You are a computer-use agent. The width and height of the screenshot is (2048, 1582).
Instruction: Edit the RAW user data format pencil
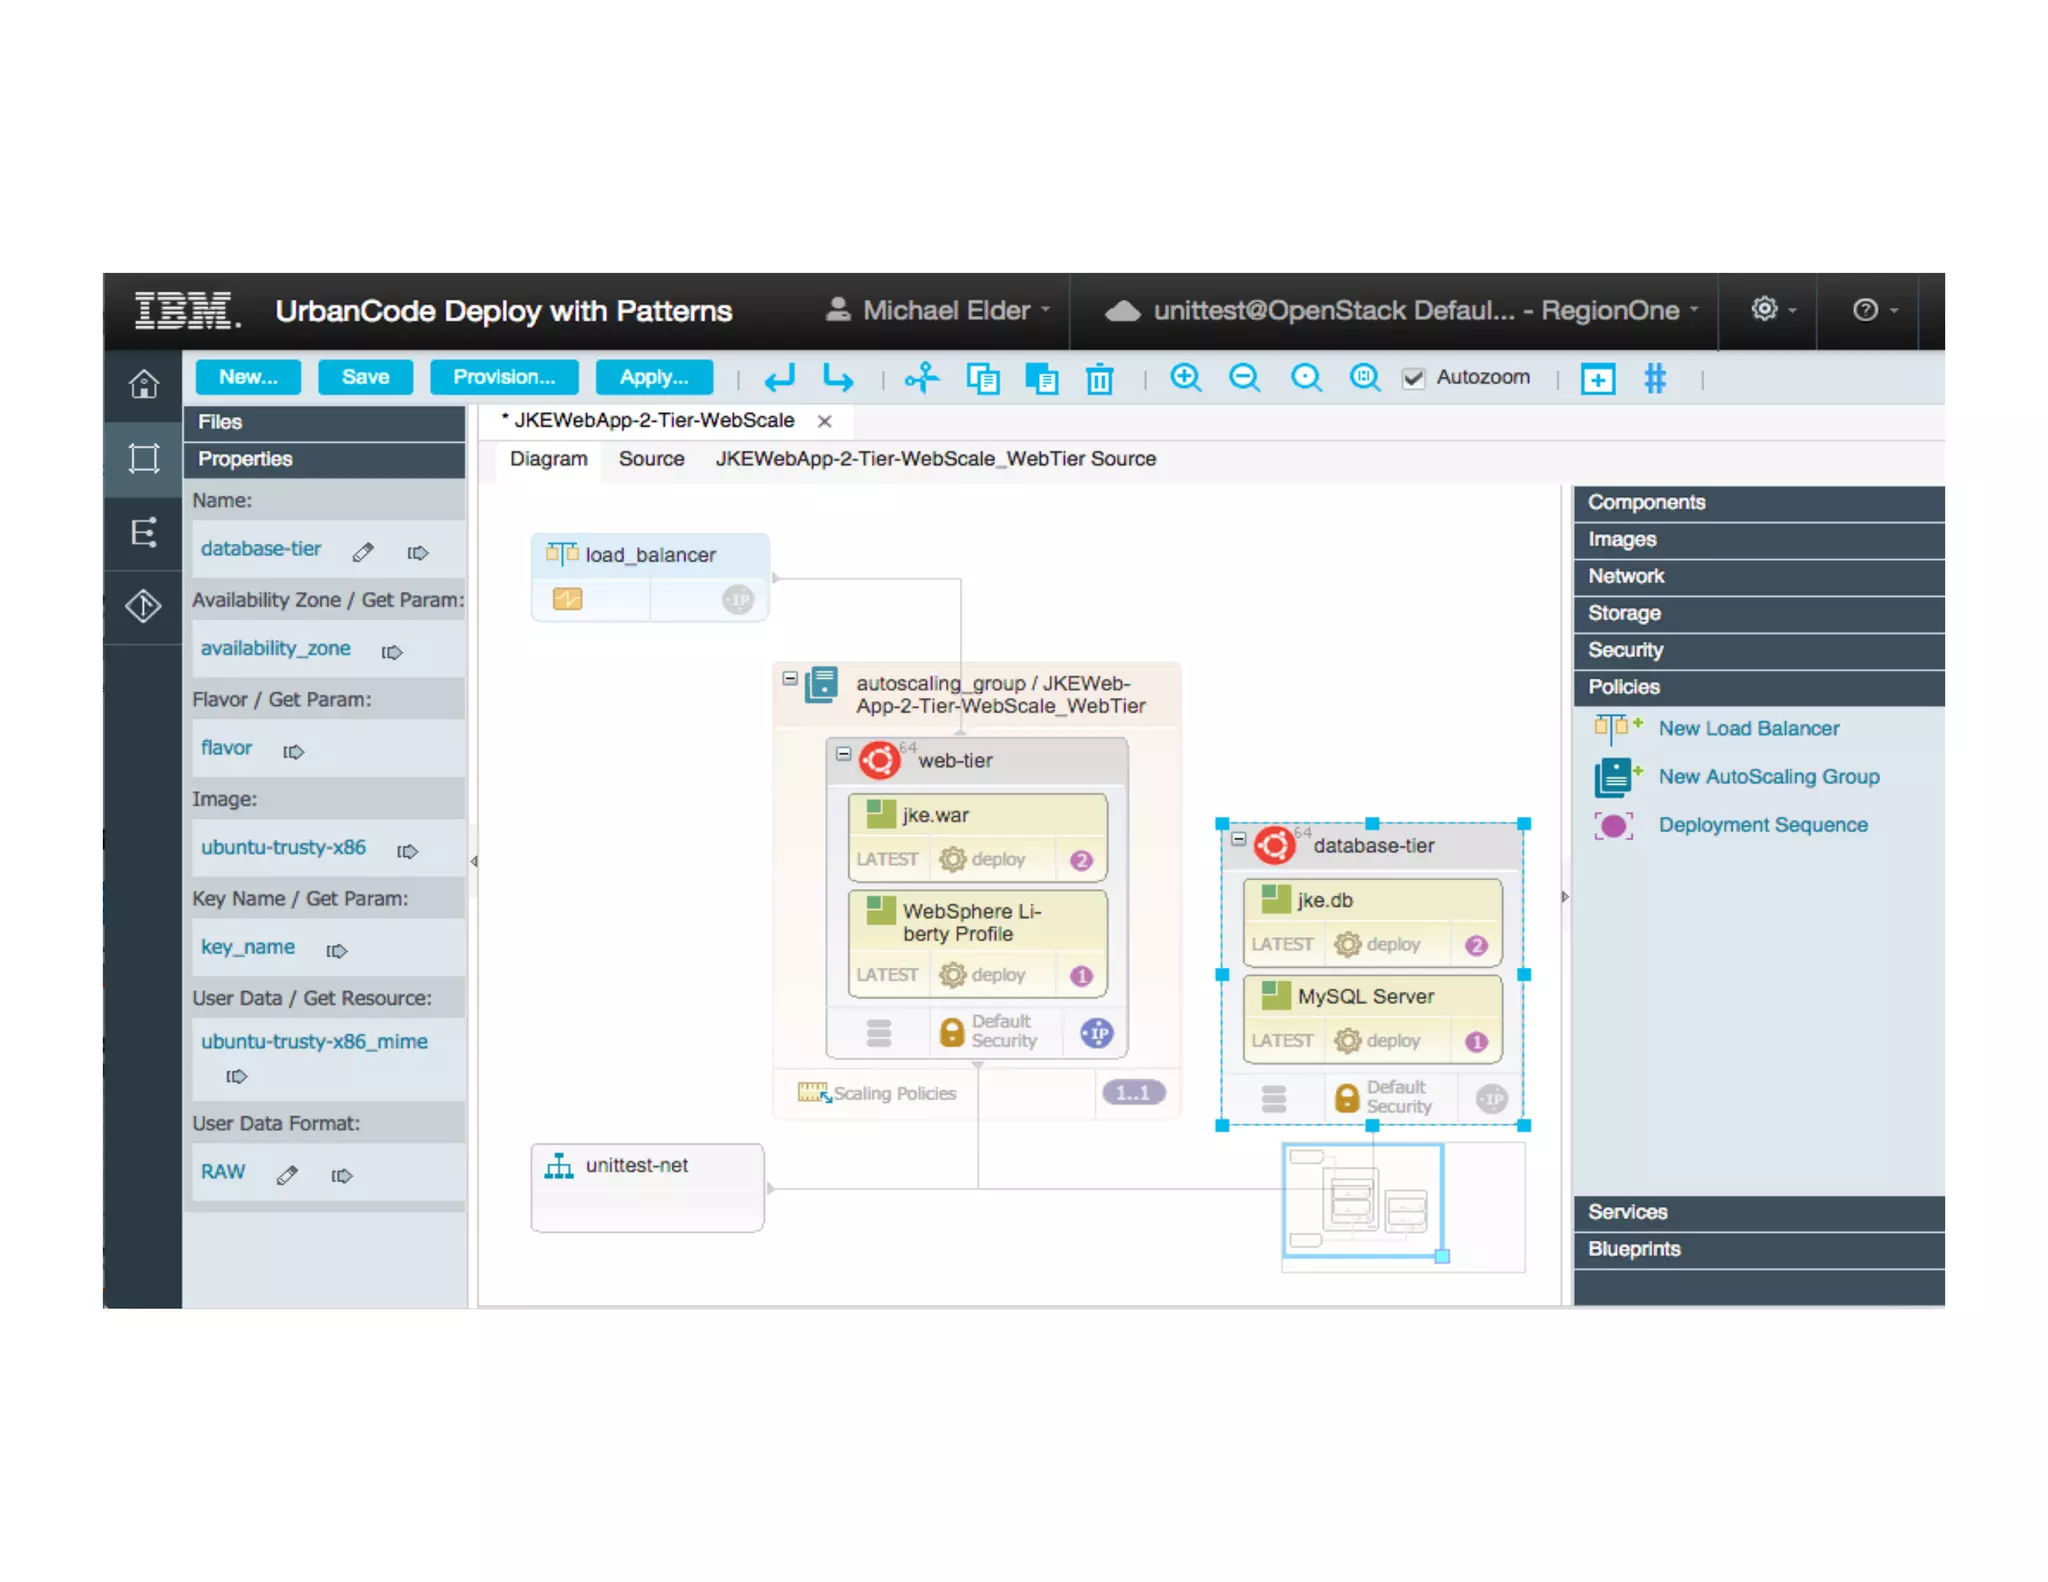287,1174
